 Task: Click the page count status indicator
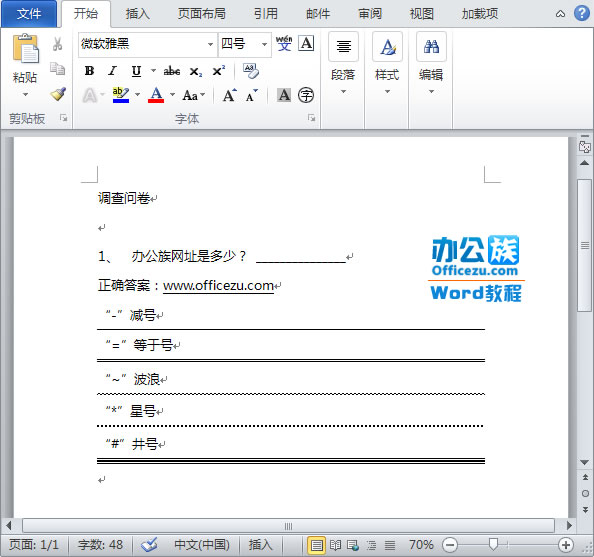tap(34, 545)
